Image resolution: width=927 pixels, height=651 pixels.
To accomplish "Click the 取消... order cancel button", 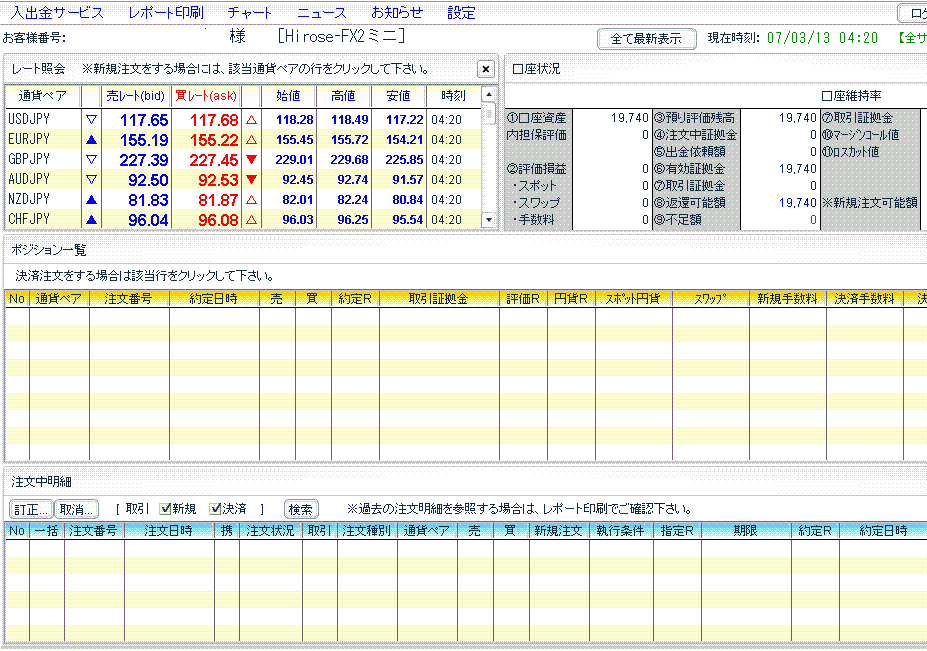I will click(76, 509).
